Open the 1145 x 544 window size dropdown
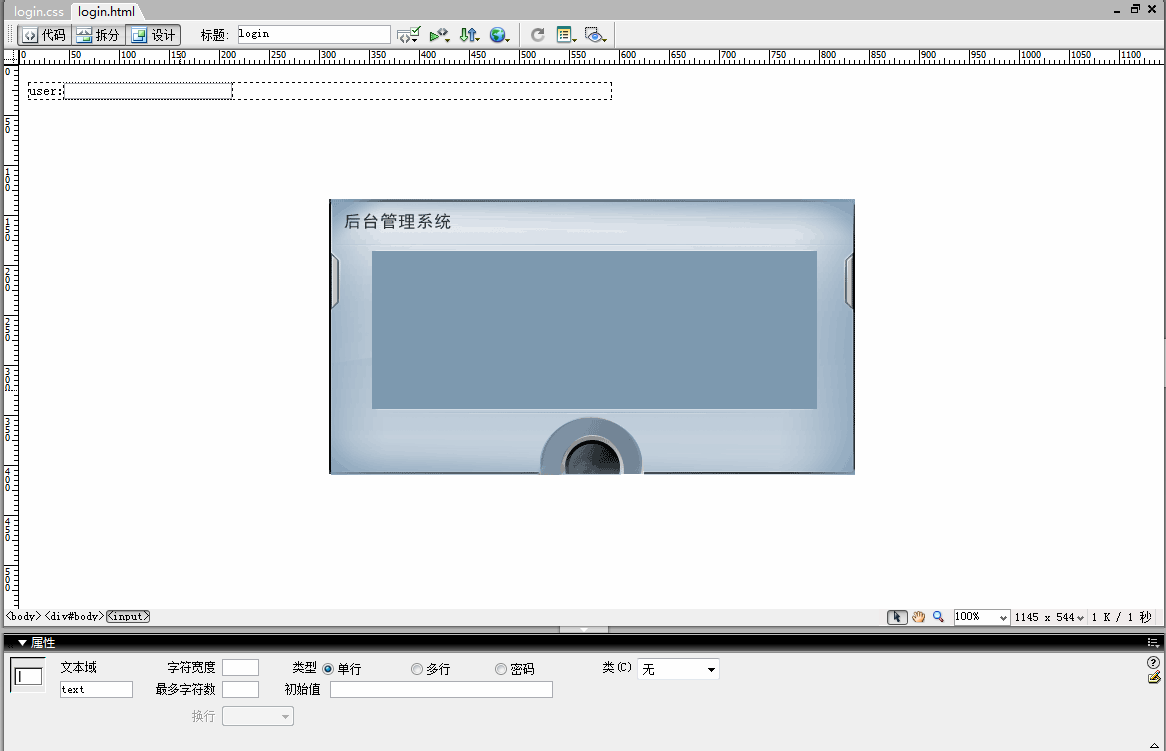The width and height of the screenshot is (1166, 751). pos(1049,616)
